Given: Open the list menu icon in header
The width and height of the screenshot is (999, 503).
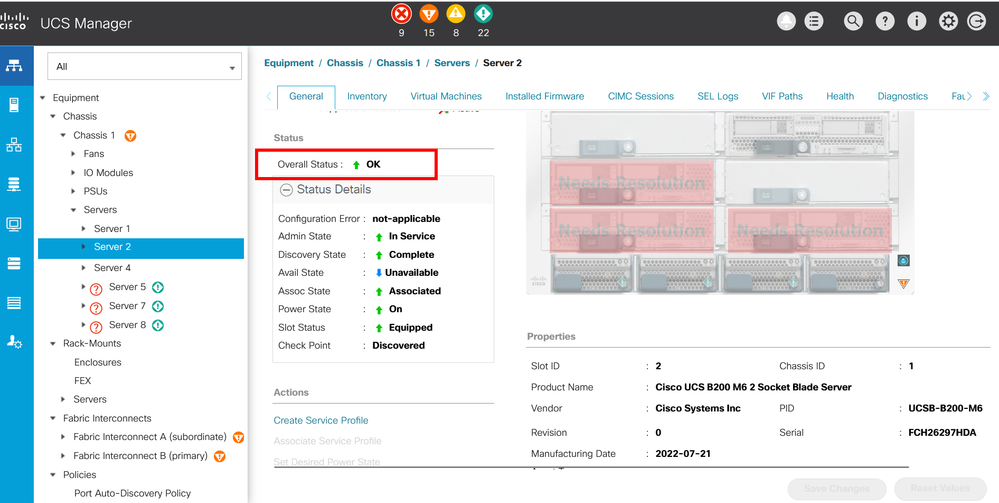Looking at the screenshot, I should coord(814,21).
